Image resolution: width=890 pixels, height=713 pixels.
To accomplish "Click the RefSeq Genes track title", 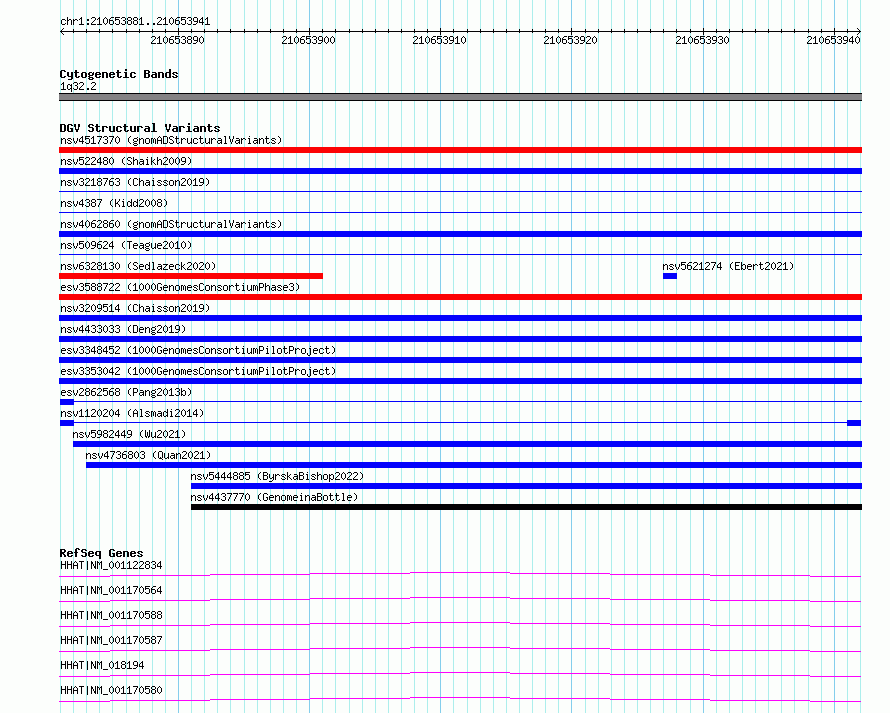I will pyautogui.click(x=101, y=553).
